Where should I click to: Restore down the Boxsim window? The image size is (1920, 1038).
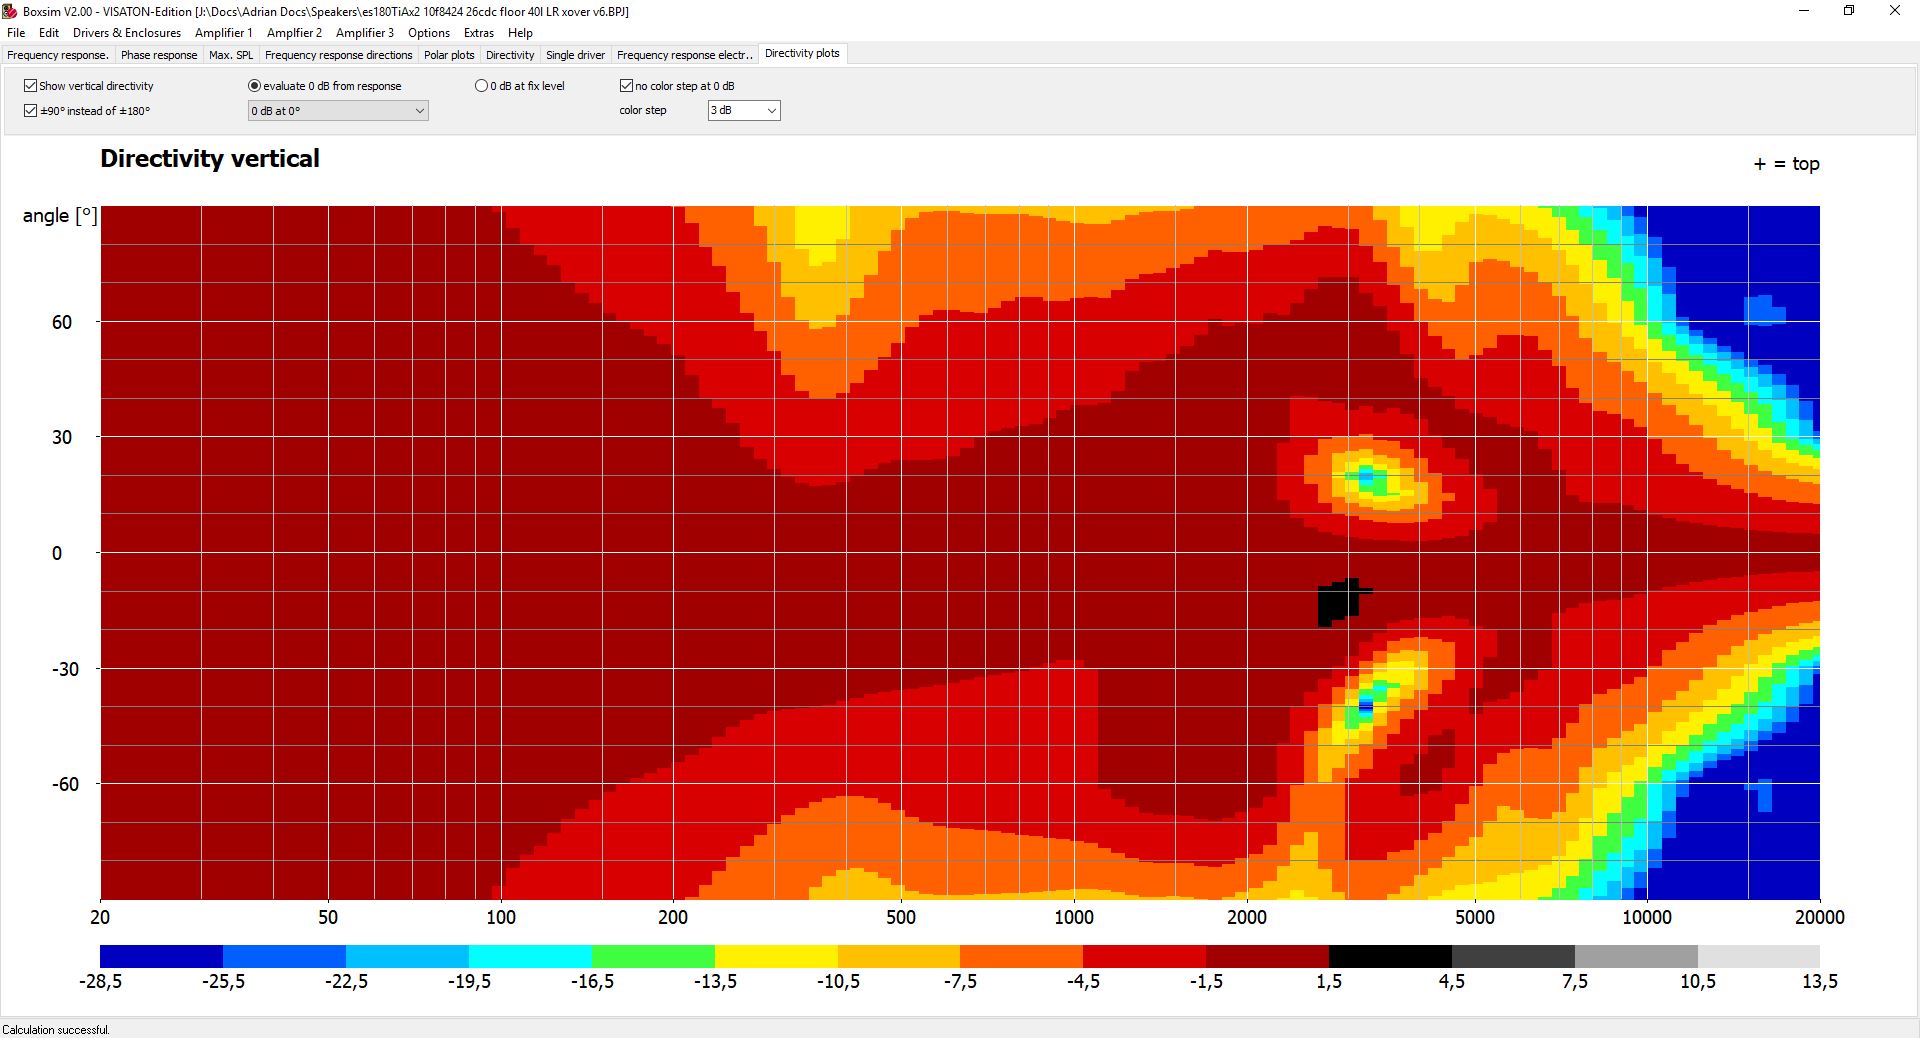coord(1849,11)
